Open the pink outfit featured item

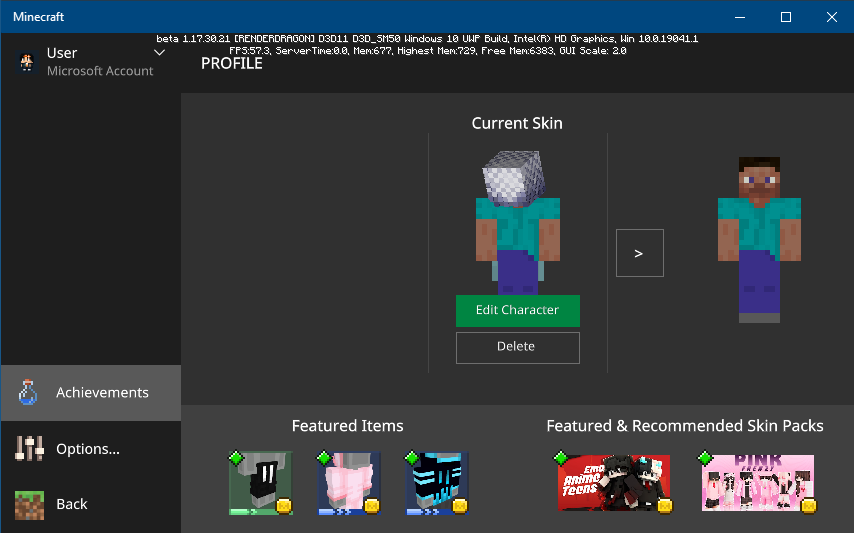tap(349, 483)
